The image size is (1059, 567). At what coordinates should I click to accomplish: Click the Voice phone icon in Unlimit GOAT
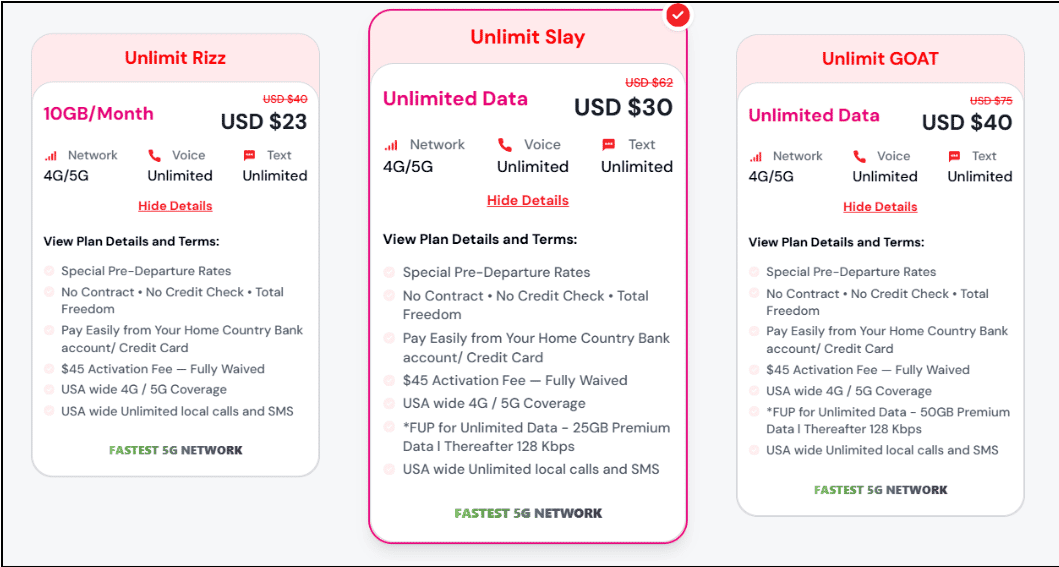coord(859,157)
